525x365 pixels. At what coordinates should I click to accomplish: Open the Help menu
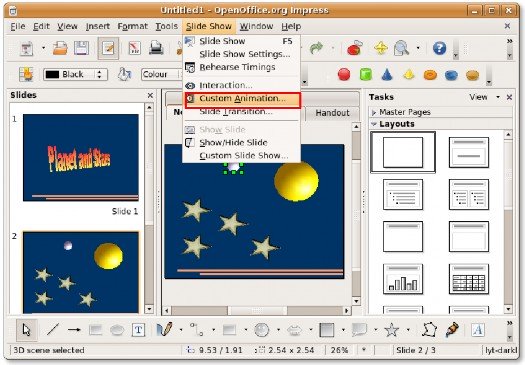[x=291, y=26]
